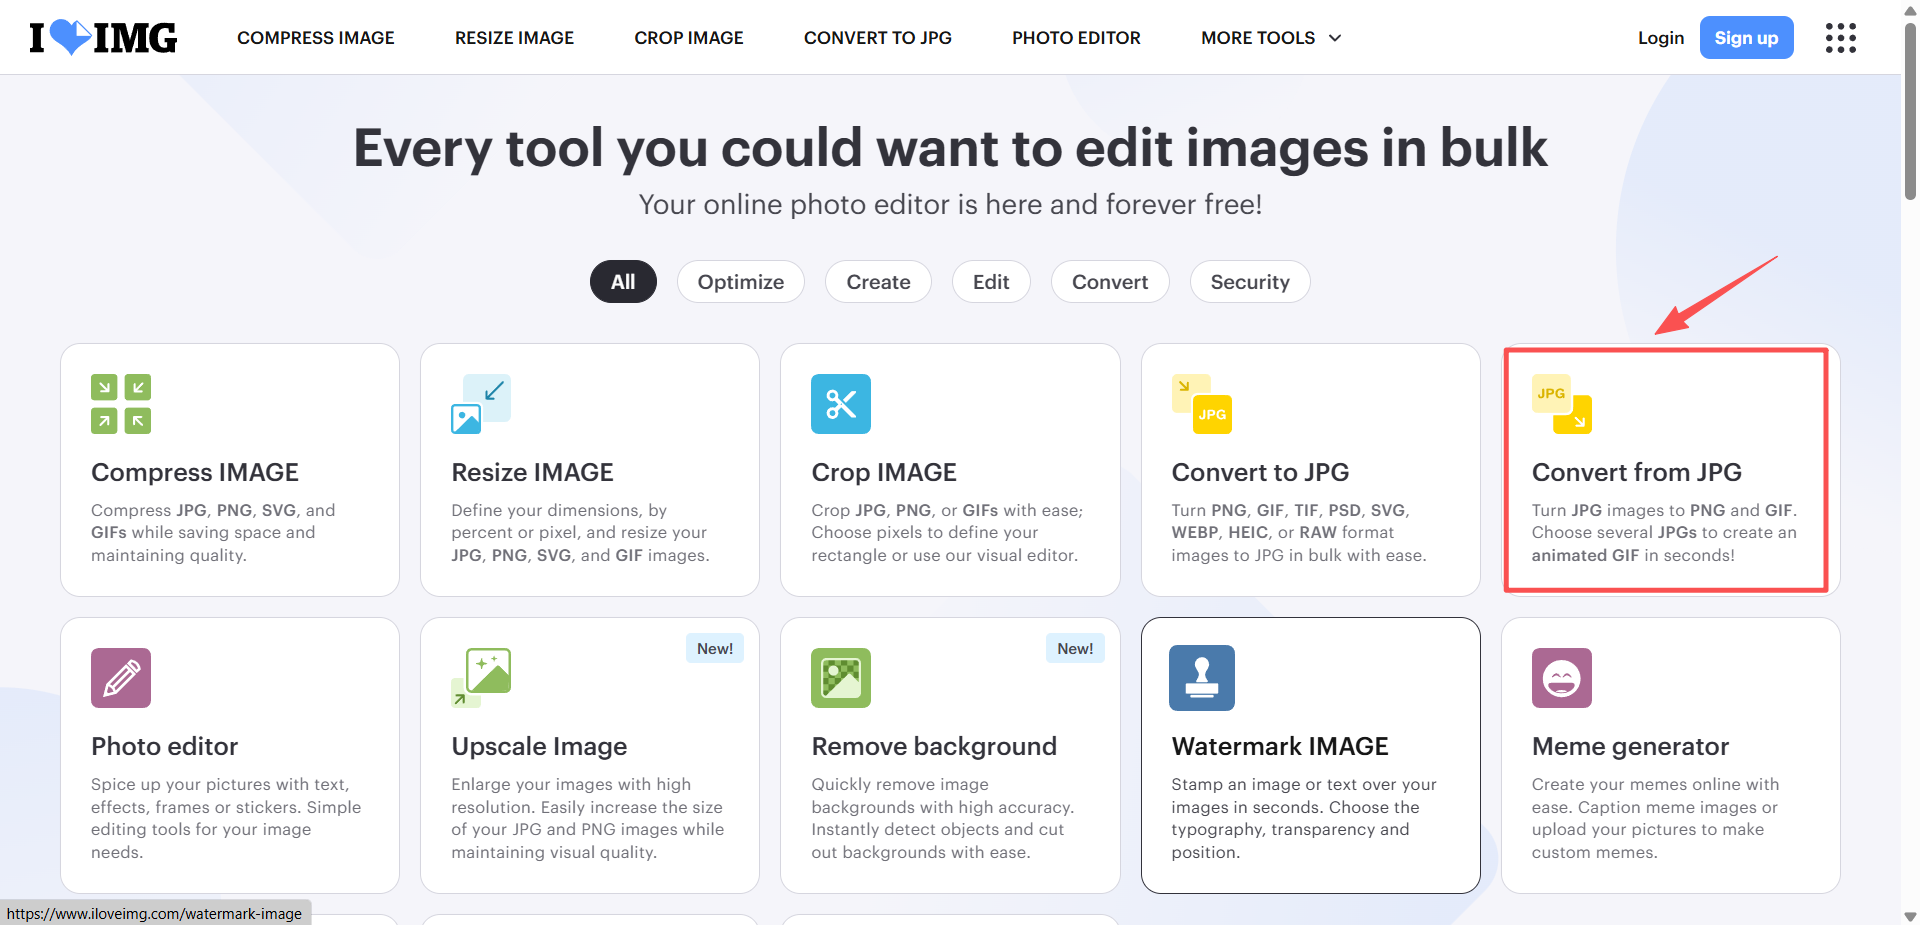Click the Photo editor pencil icon
The height and width of the screenshot is (925, 1920).
pyautogui.click(x=121, y=678)
